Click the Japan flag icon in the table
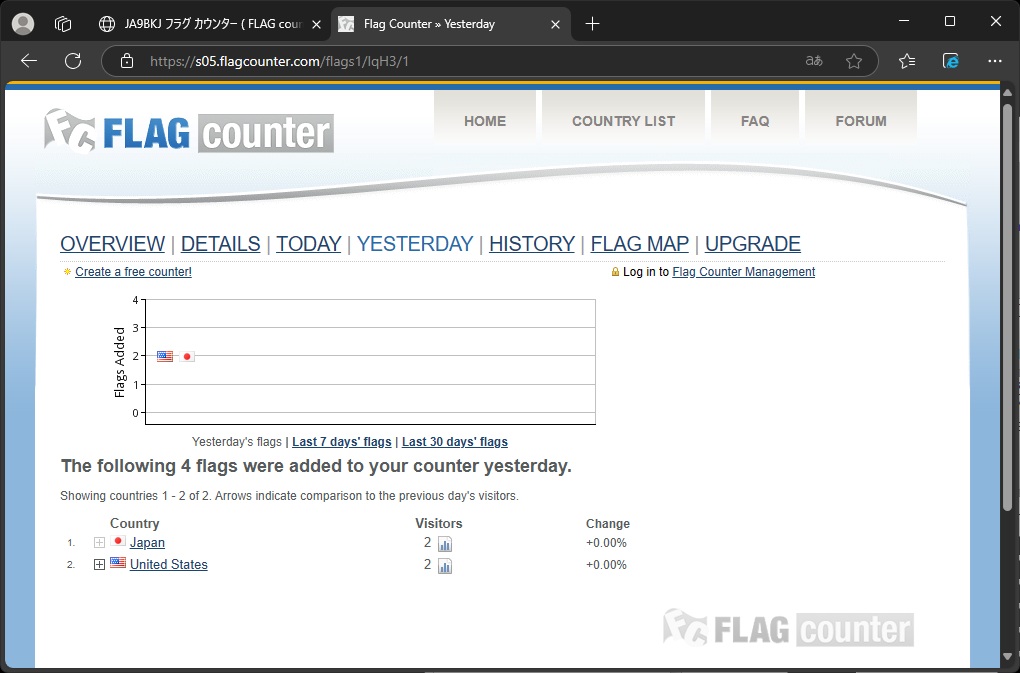 pos(118,541)
